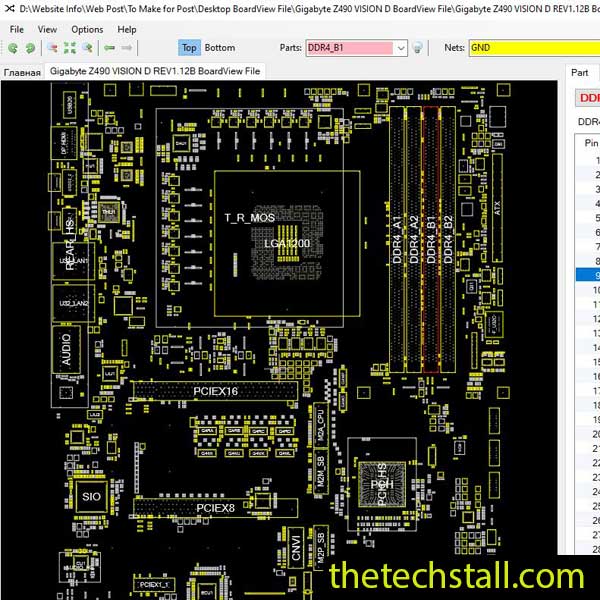This screenshot has height=600, width=600.
Task: Select the DDR4_A1 memory slot
Action: click(397, 240)
